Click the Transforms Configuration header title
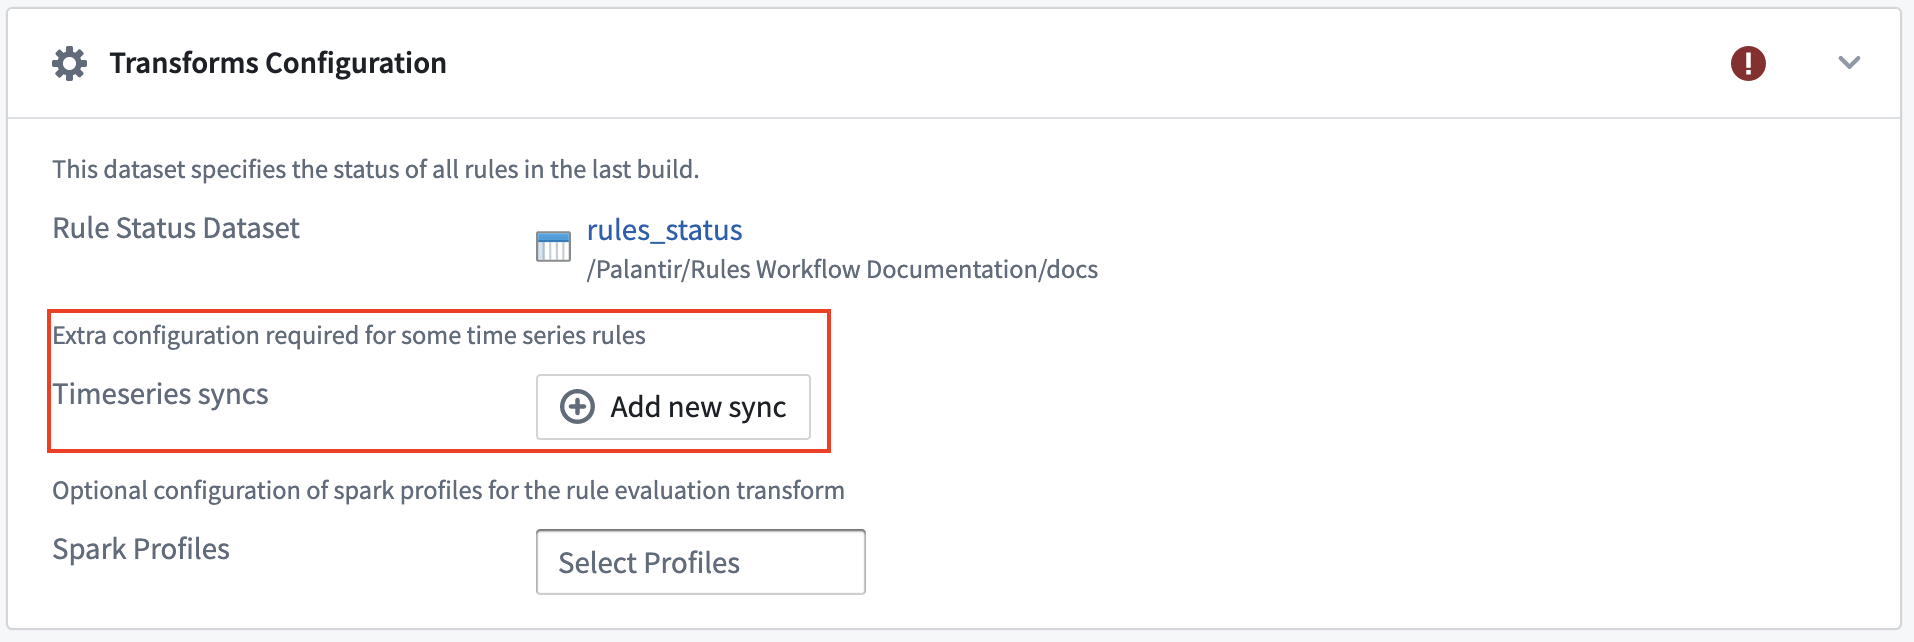 [278, 63]
